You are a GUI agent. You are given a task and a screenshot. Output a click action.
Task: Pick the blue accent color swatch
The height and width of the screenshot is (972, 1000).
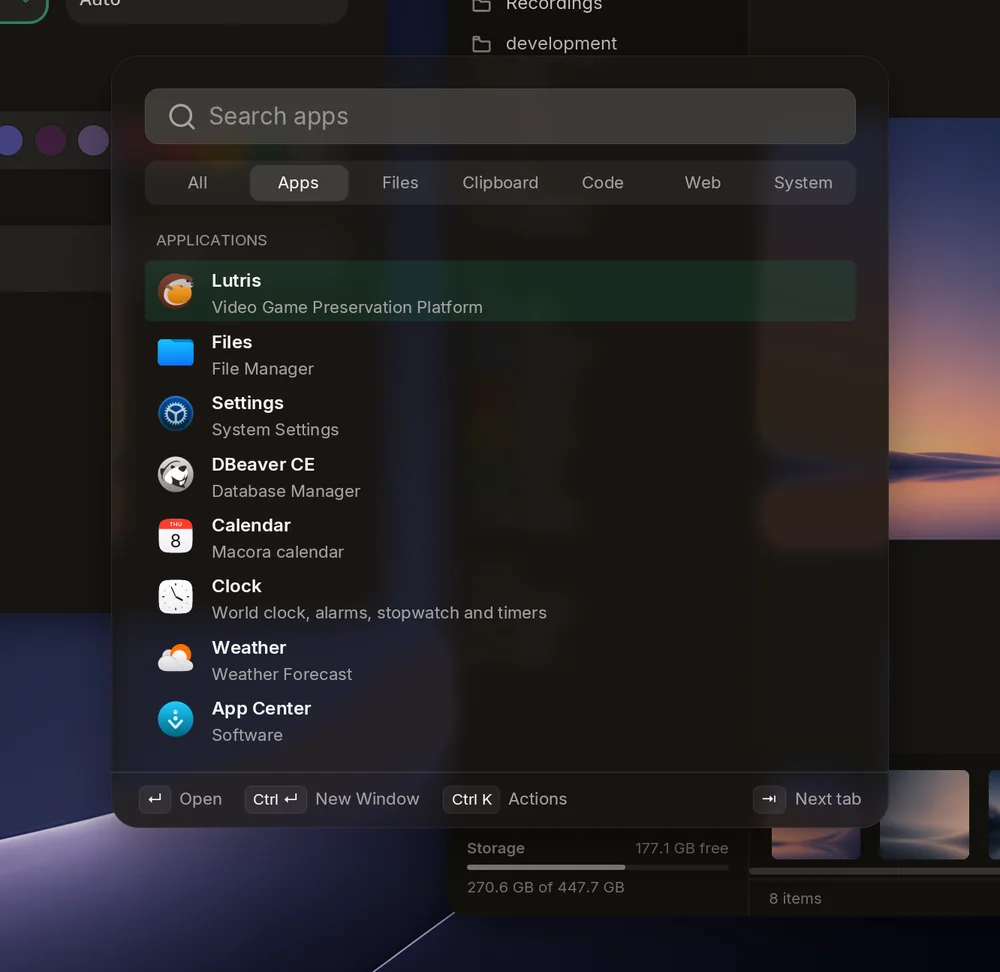click(9, 140)
